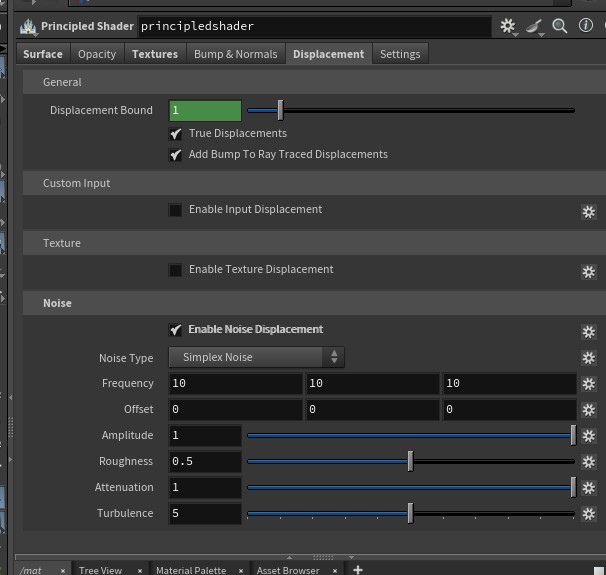Viewport: 606px width, 575px height.
Task: Add a new pane tab with plus
Action: pos(357,569)
